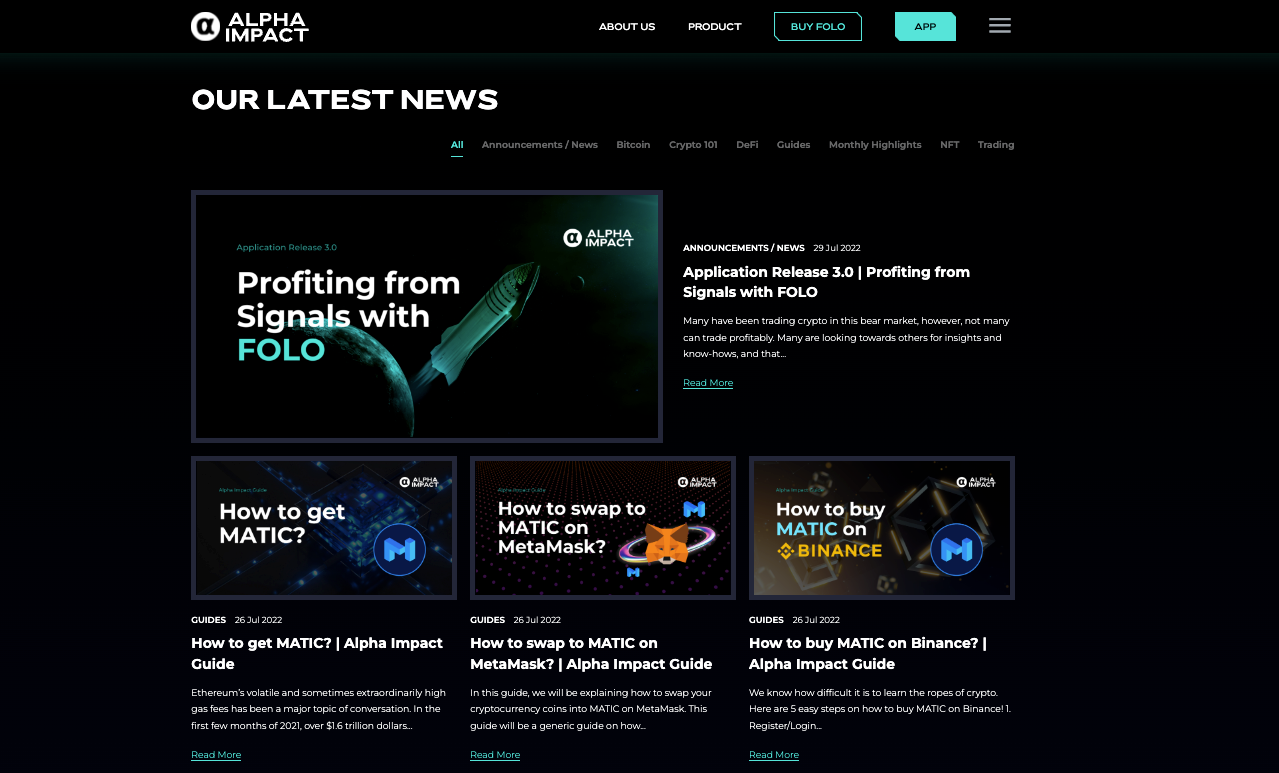Select the DeFi filter tab
The image size is (1279, 773).
(x=747, y=145)
